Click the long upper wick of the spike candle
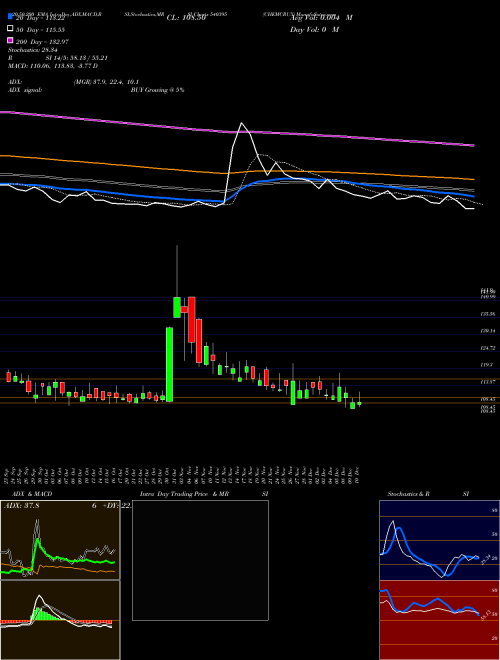The height and width of the screenshot is (660, 500). point(177,271)
